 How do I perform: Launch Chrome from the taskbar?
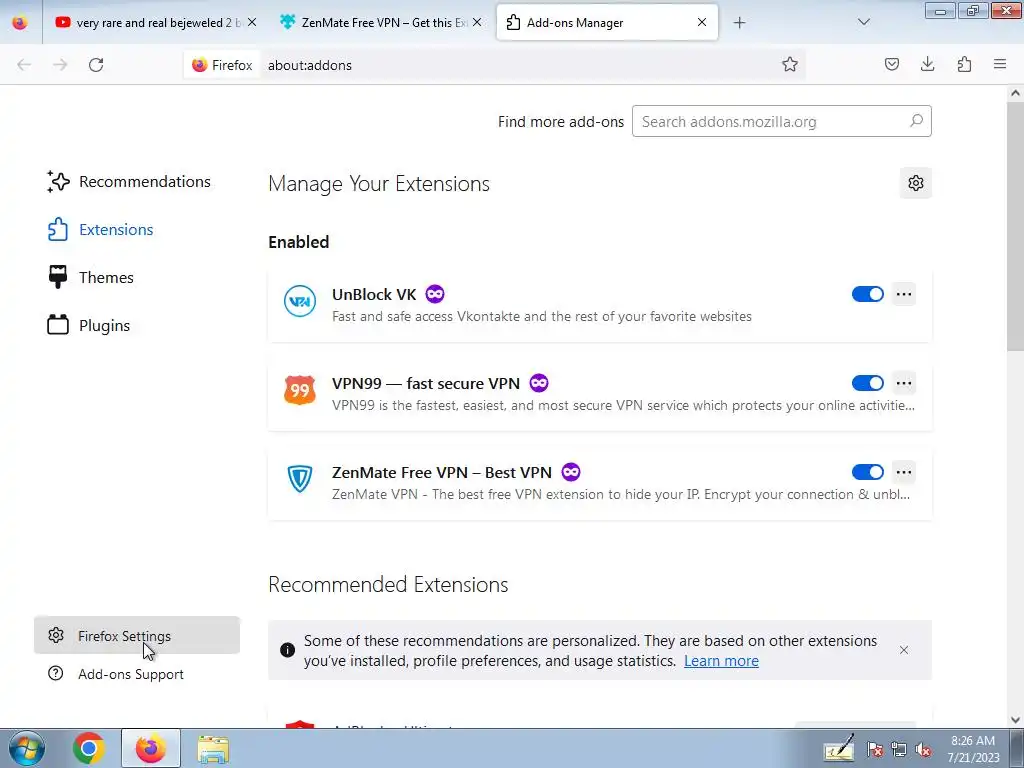point(89,748)
